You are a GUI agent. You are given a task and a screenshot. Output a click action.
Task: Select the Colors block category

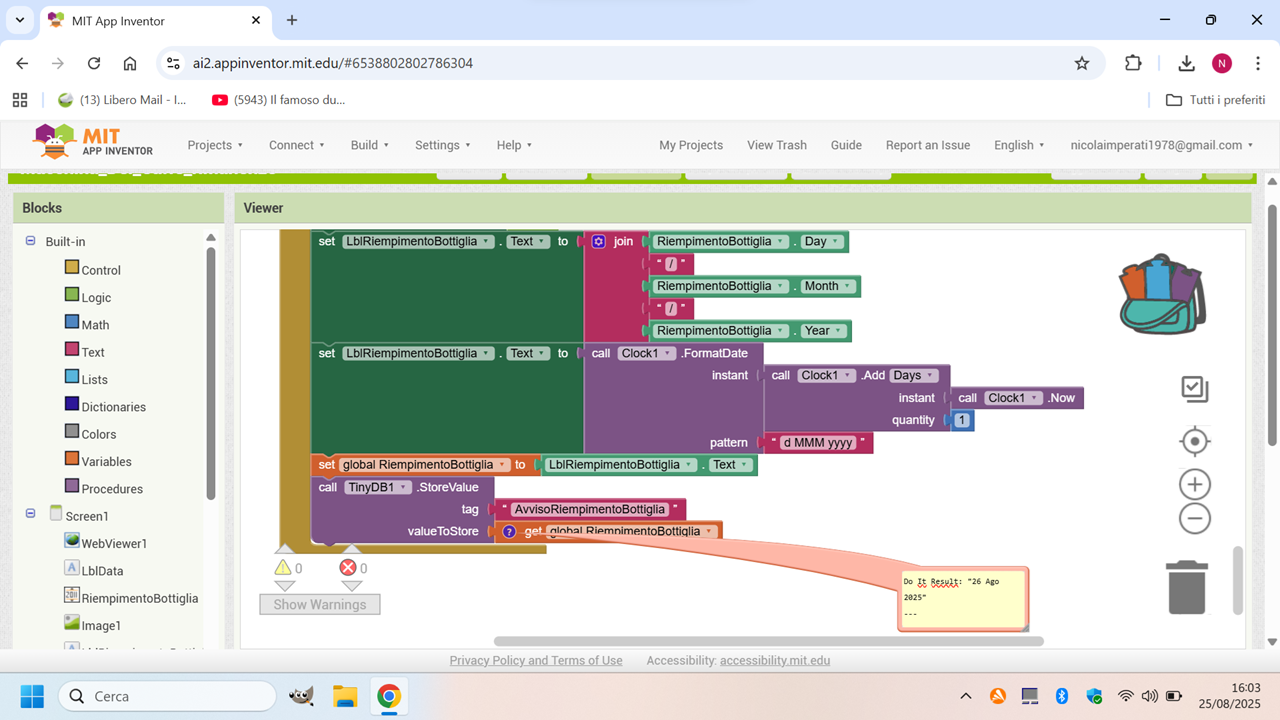pos(98,434)
